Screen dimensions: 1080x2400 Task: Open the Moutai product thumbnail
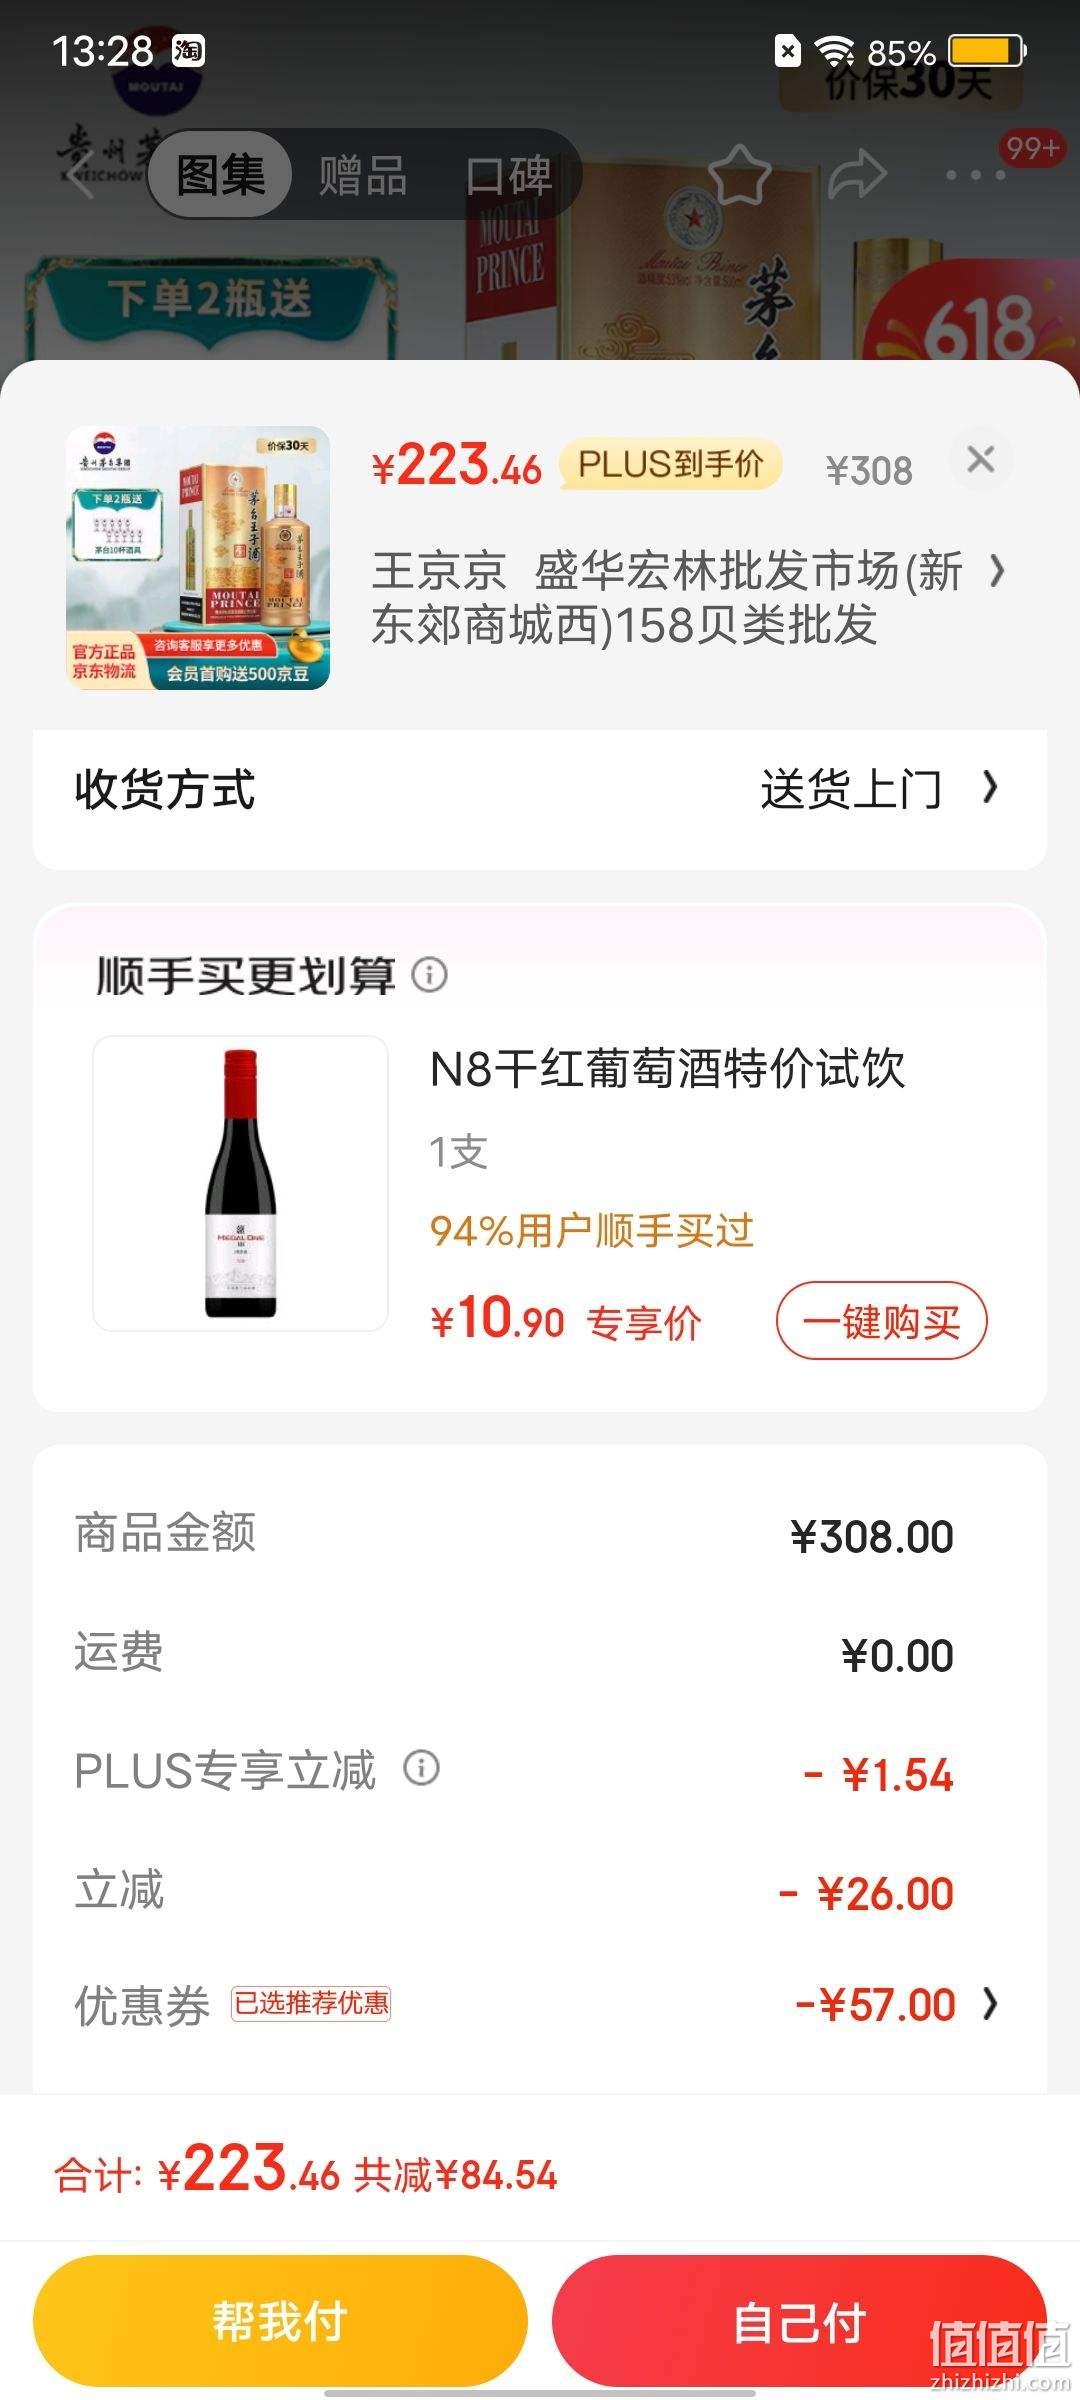tap(198, 558)
